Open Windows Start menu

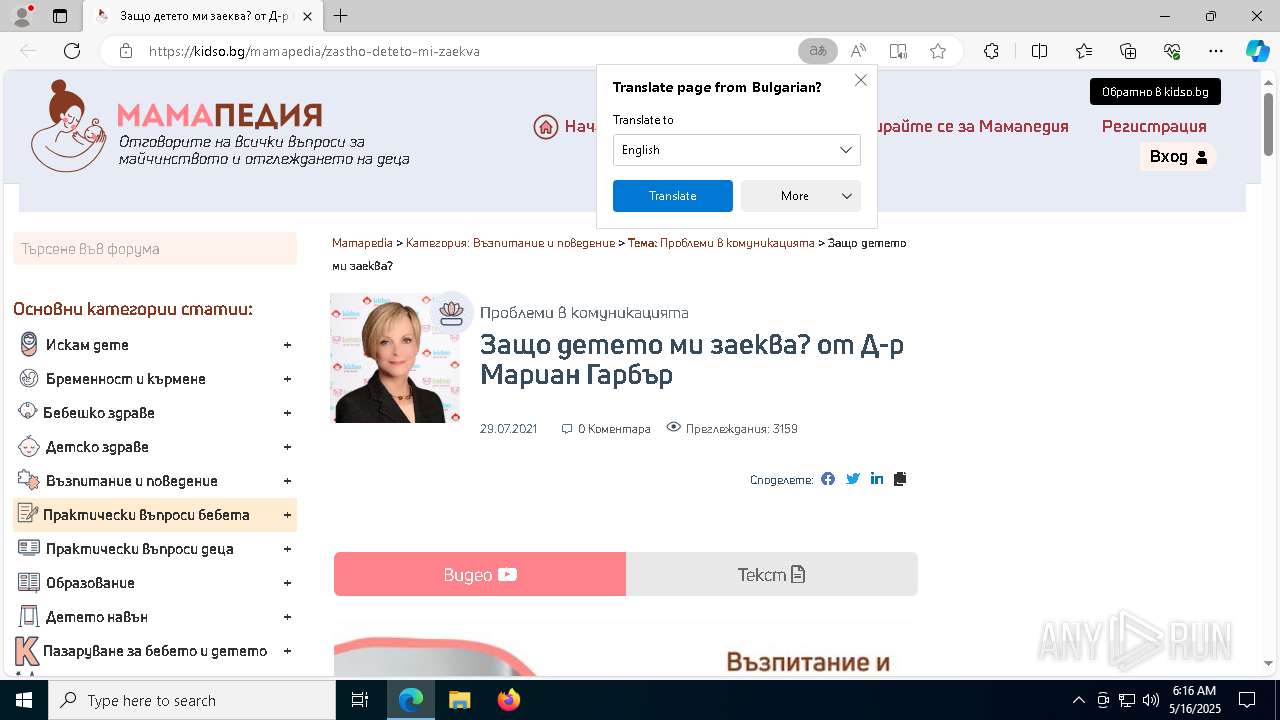pyautogui.click(x=23, y=700)
